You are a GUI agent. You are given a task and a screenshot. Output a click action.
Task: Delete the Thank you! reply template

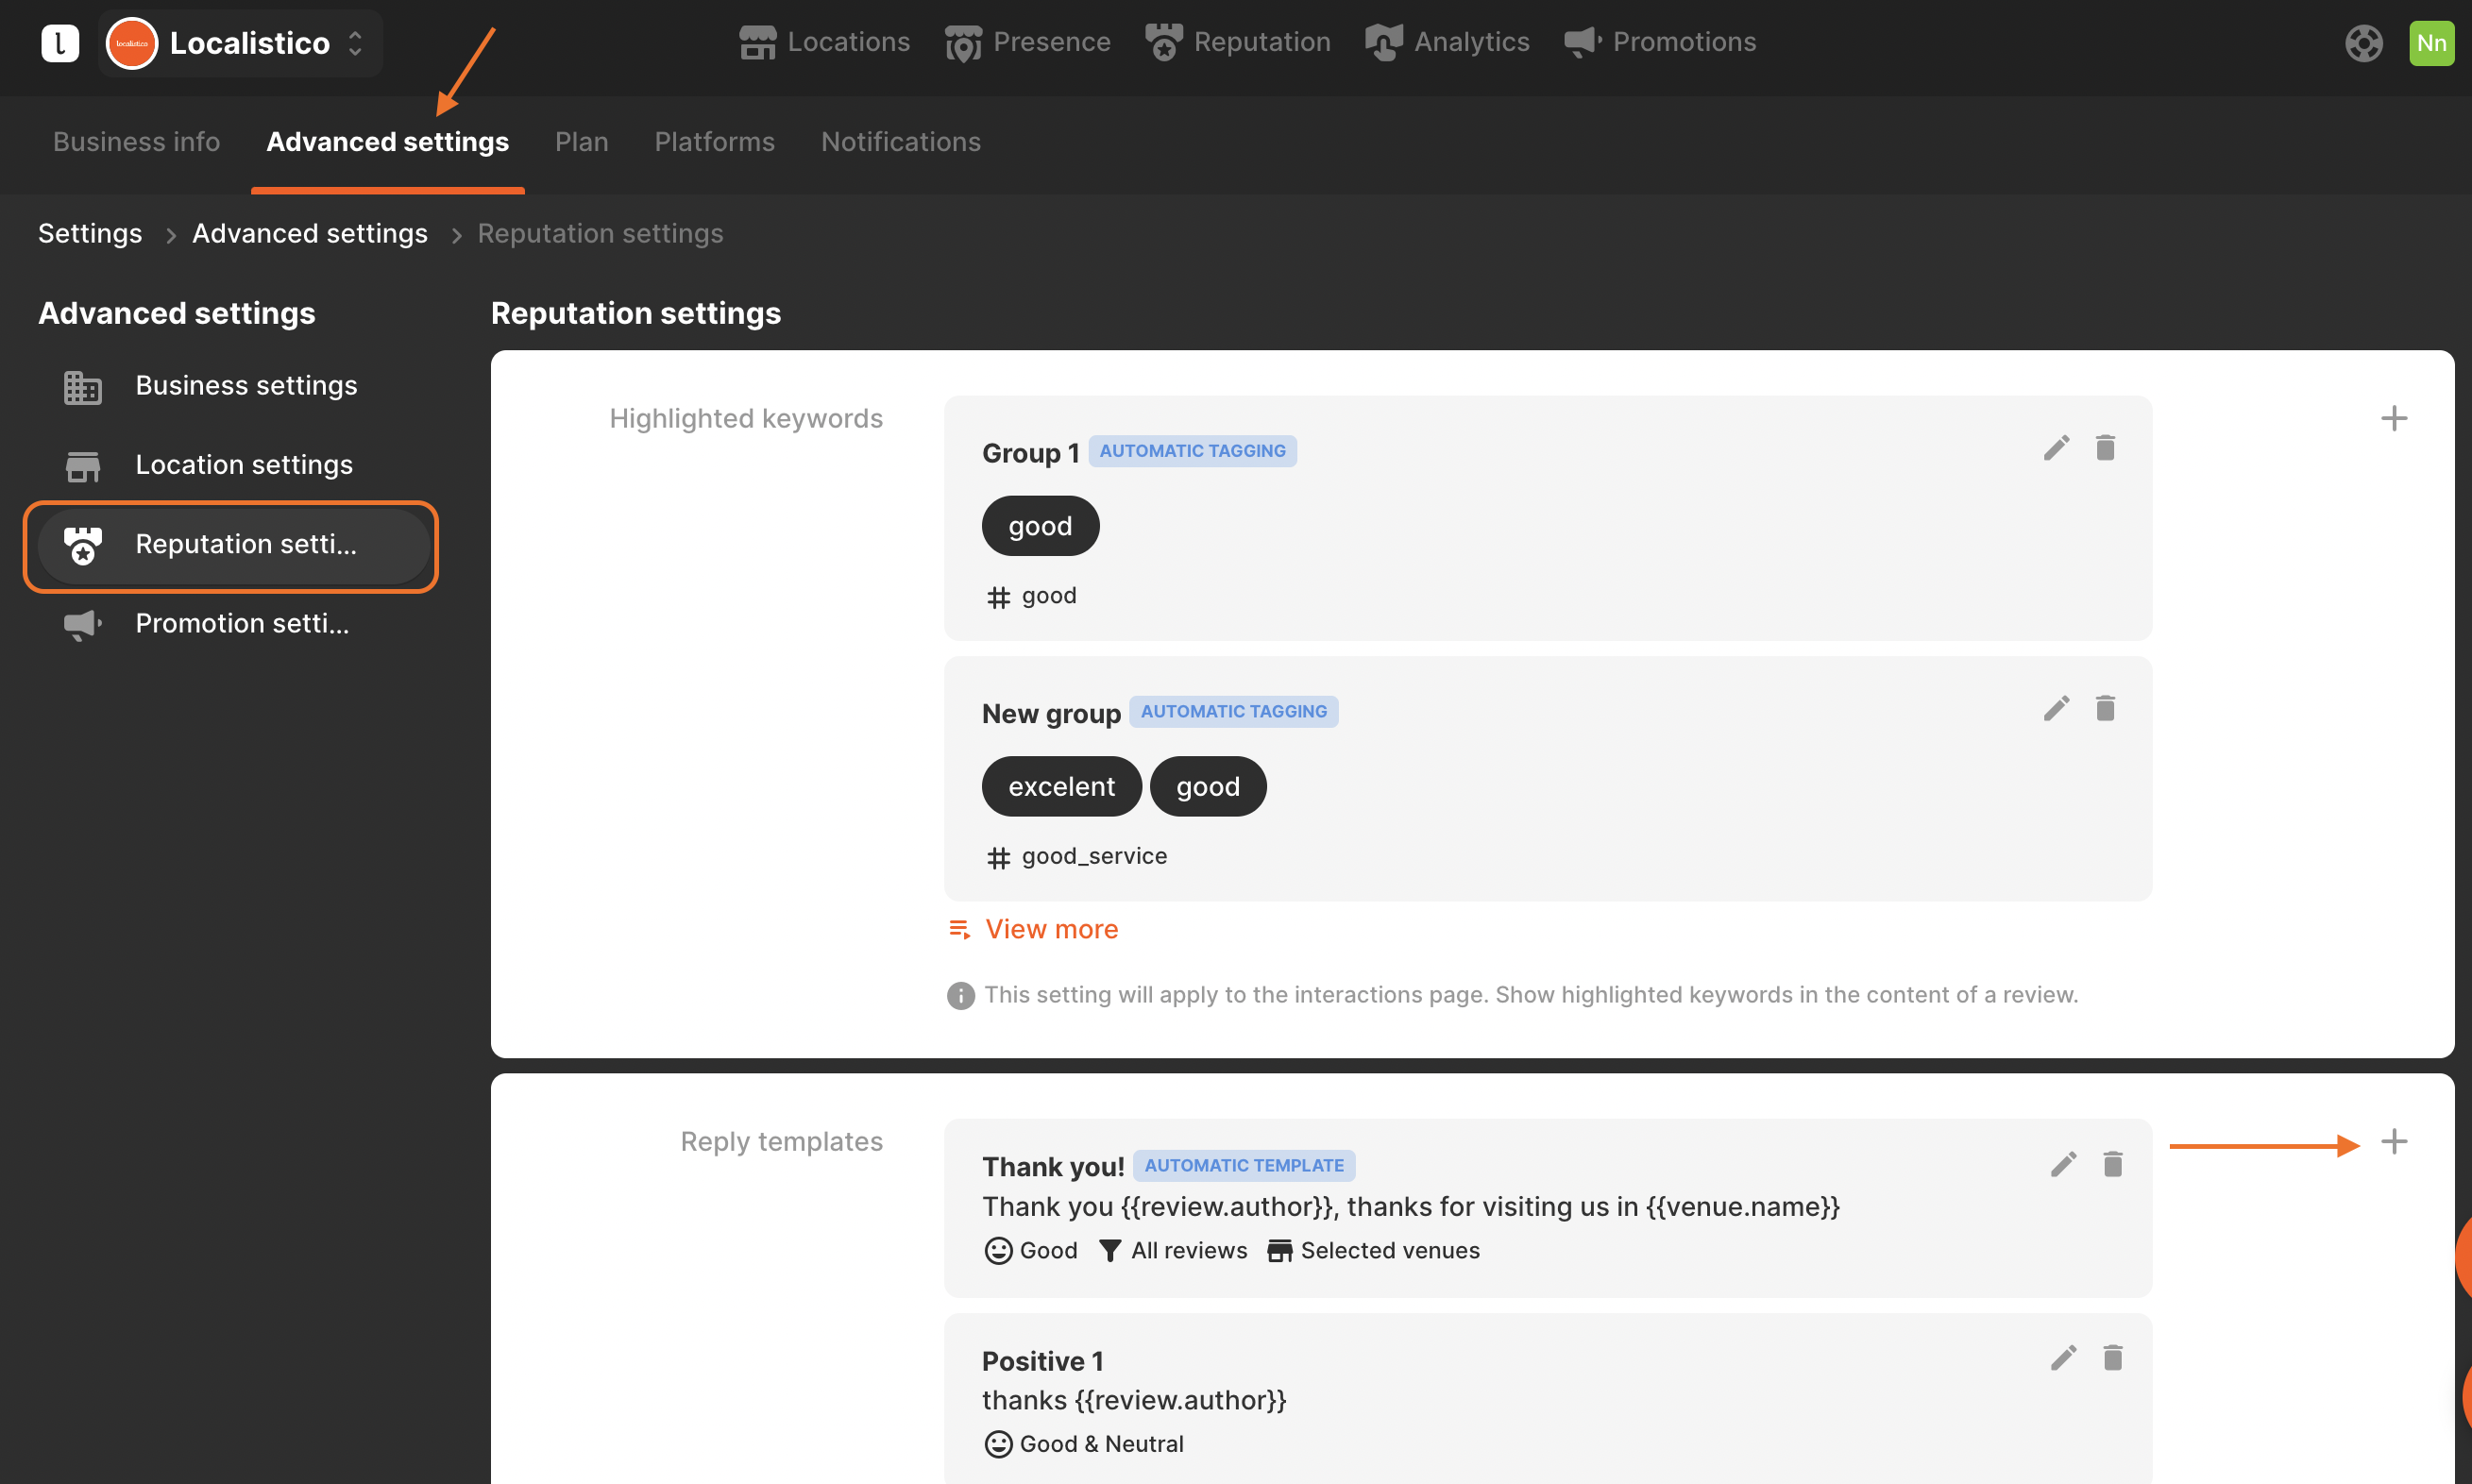point(2112,1165)
